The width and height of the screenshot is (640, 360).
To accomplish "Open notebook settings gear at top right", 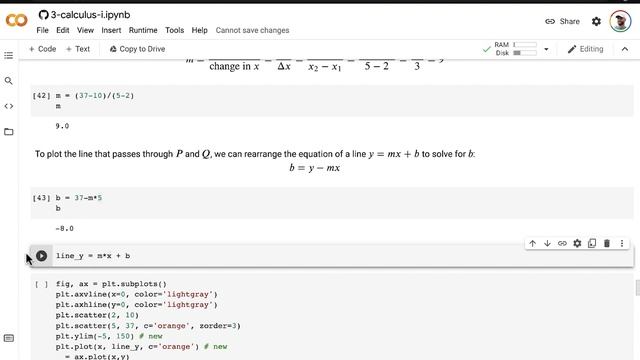I will (x=596, y=21).
